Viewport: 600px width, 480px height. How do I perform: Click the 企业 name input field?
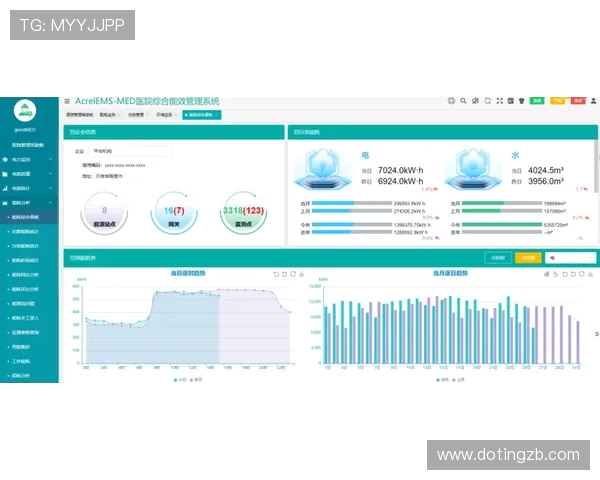pos(131,152)
